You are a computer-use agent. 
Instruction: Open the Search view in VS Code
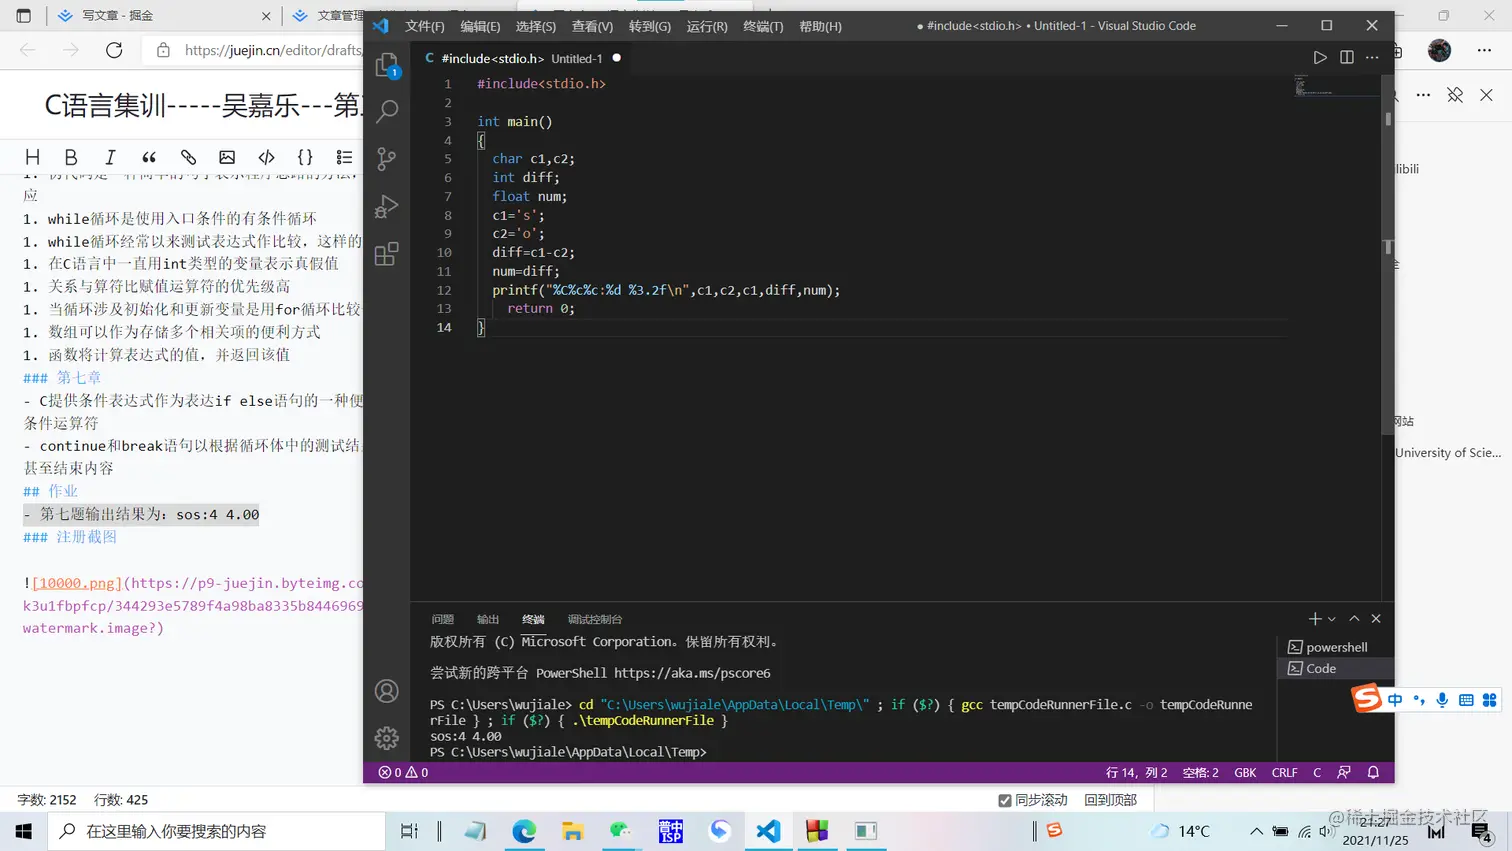click(x=387, y=111)
